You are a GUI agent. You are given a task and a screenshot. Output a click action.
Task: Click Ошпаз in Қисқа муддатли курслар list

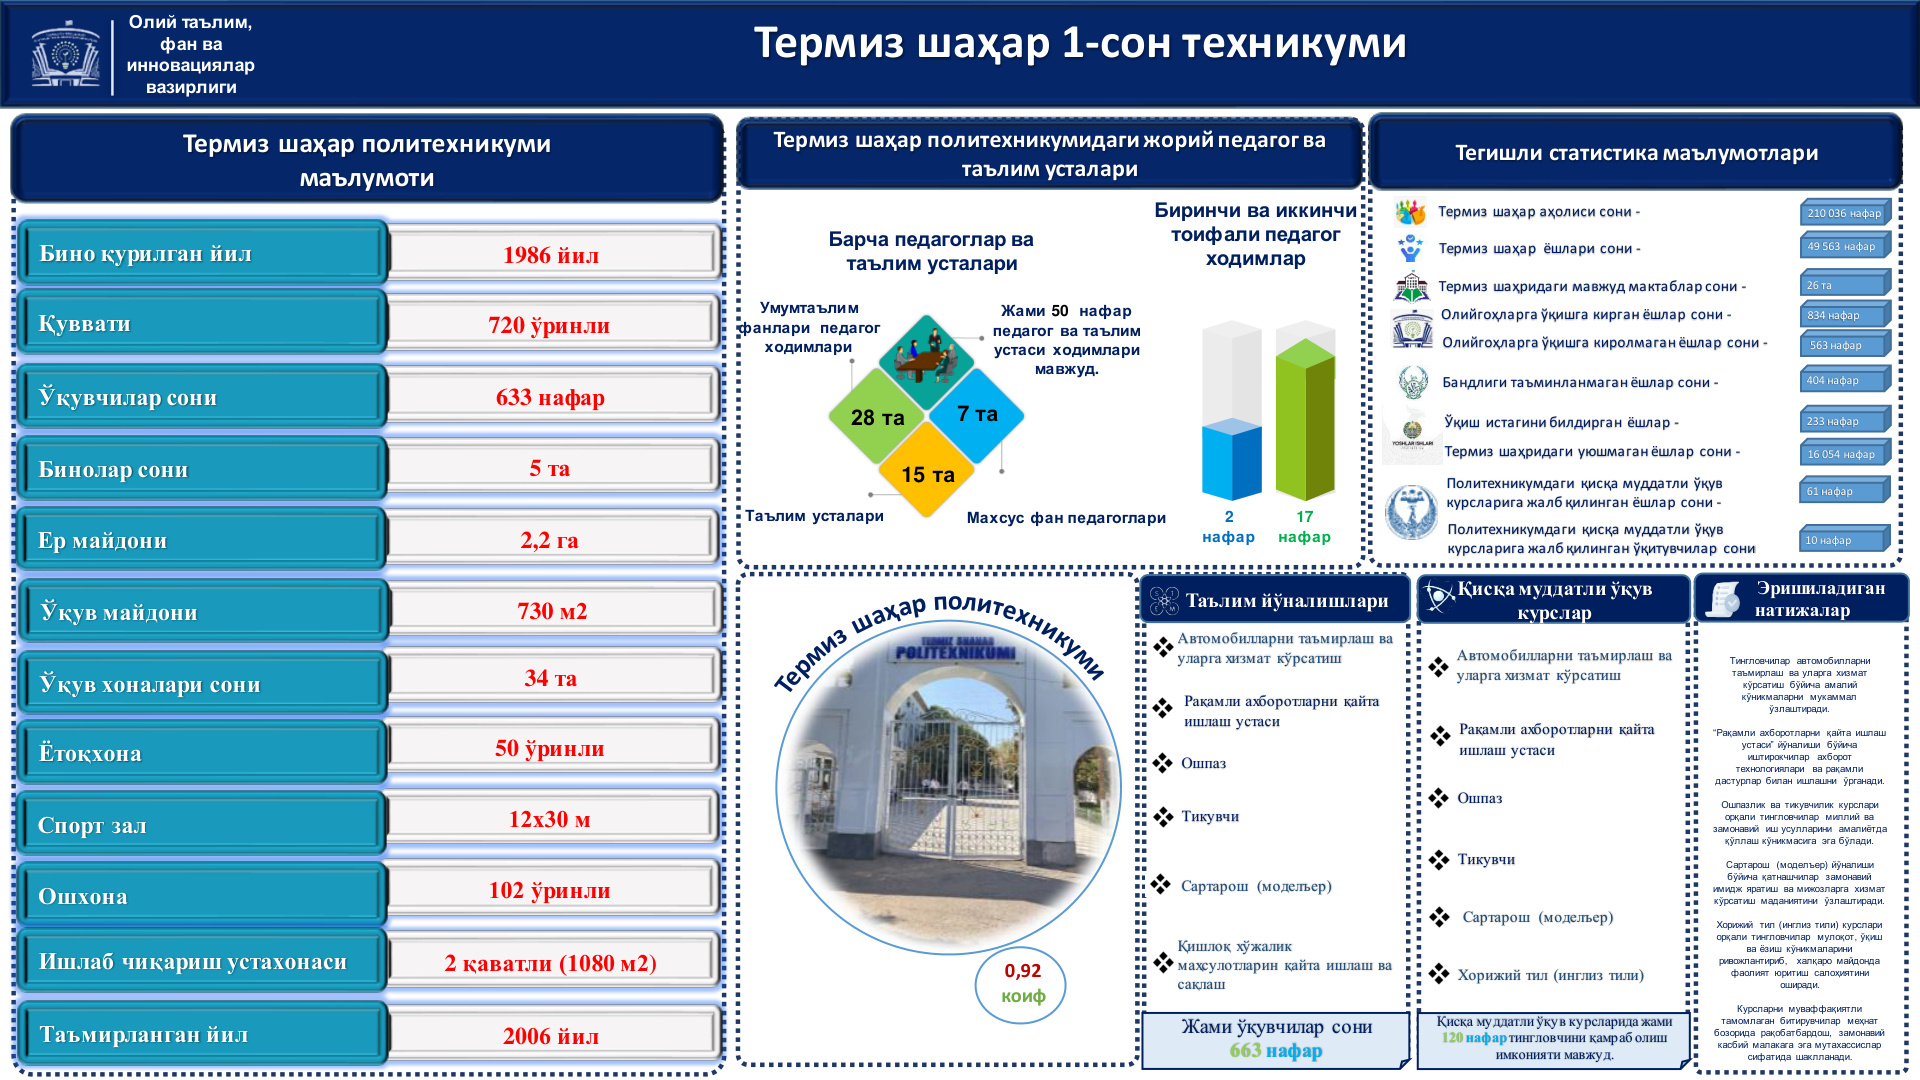pyautogui.click(x=1479, y=797)
